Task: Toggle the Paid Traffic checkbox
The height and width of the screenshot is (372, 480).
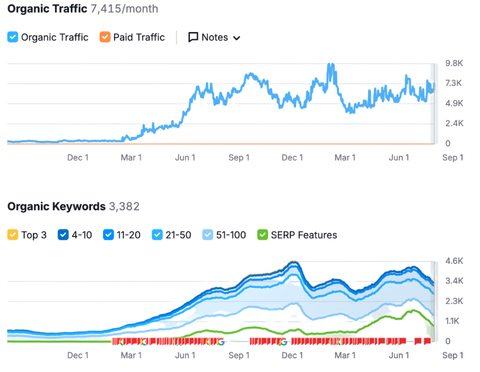Action: pyautogui.click(x=105, y=37)
